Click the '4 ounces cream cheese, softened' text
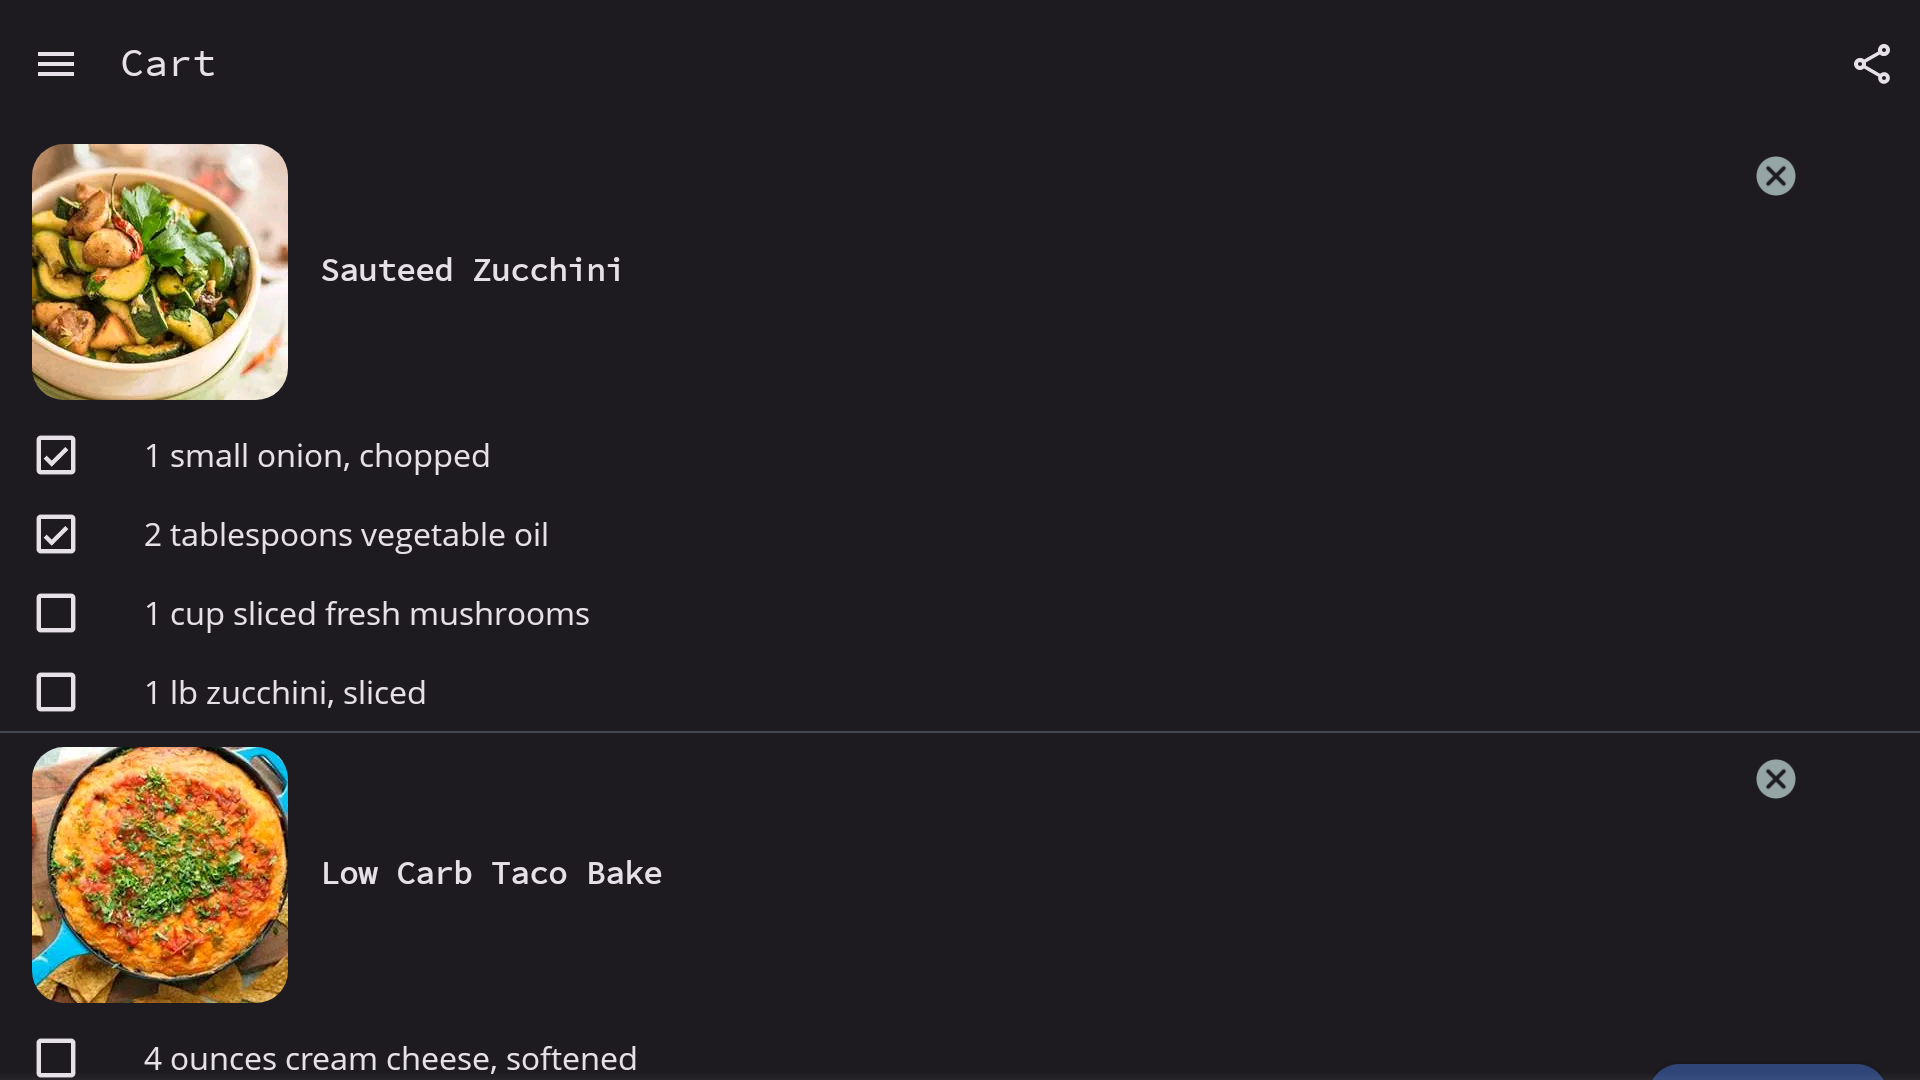Viewport: 1920px width, 1080px height. click(390, 1059)
